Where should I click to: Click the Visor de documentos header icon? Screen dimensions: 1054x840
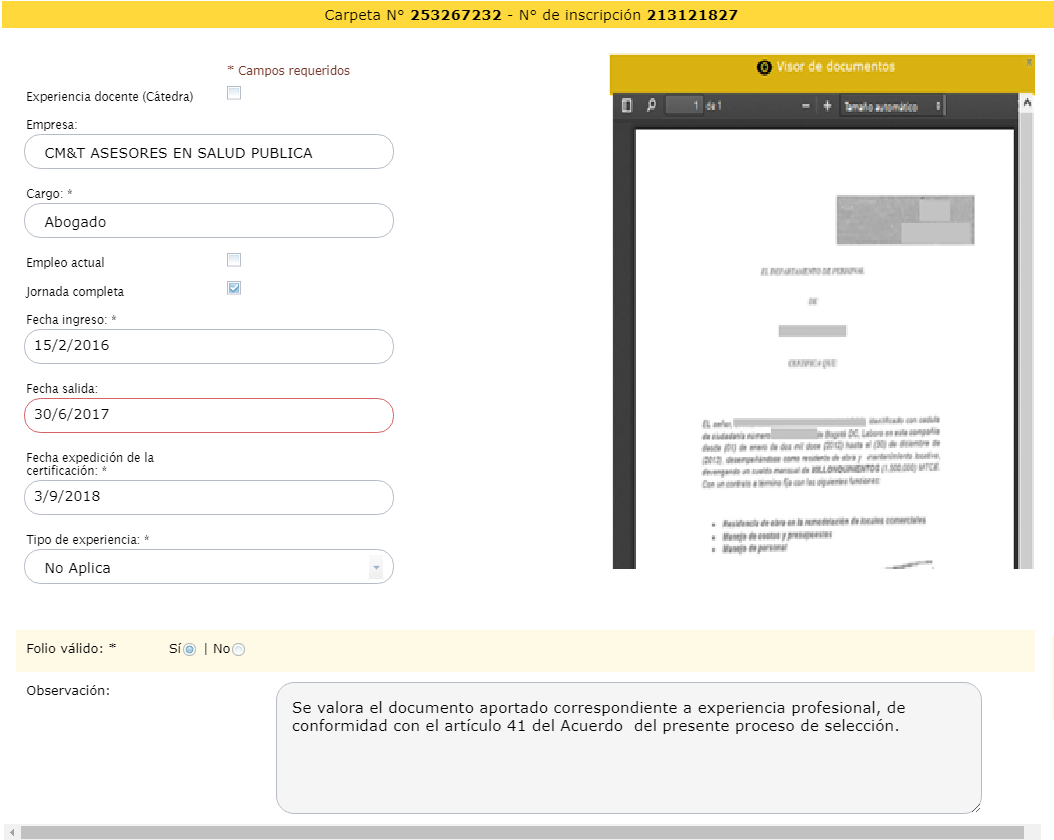coord(764,68)
